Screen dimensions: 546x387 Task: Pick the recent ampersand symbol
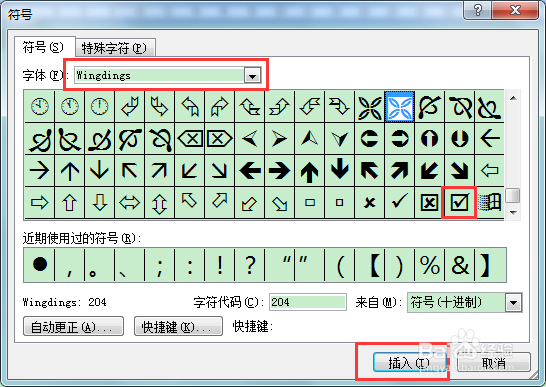coord(460,265)
